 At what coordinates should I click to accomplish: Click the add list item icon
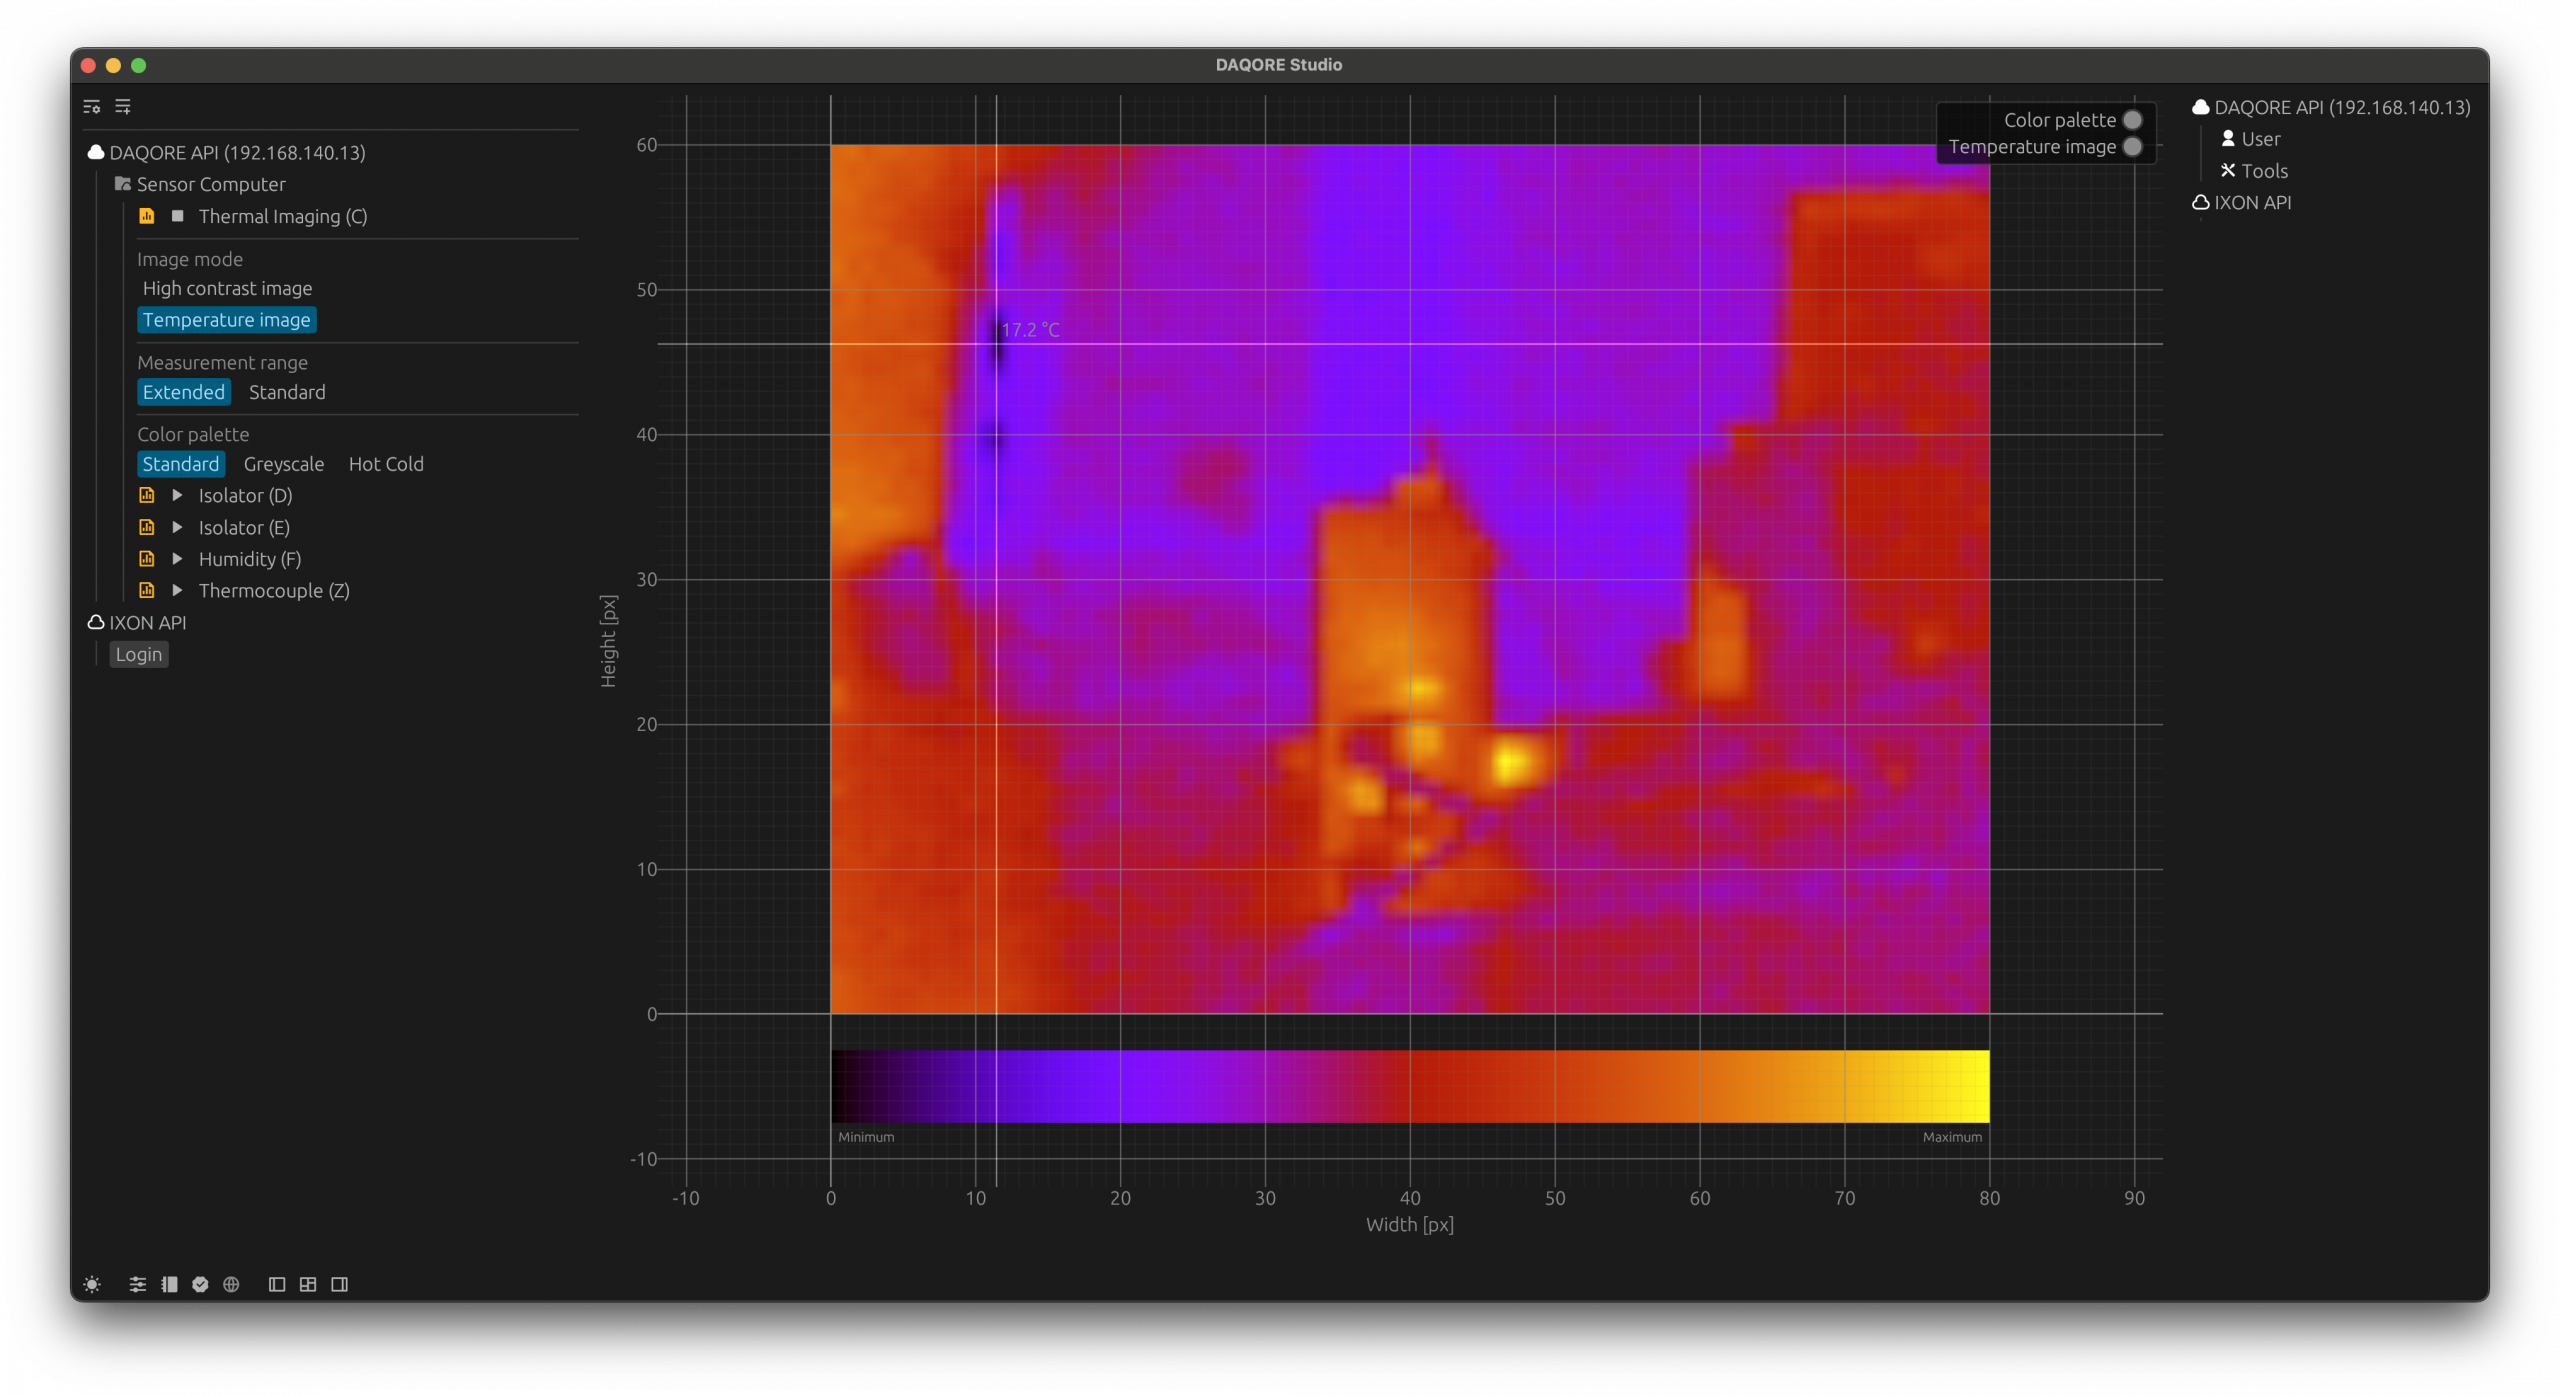pyautogui.click(x=123, y=106)
